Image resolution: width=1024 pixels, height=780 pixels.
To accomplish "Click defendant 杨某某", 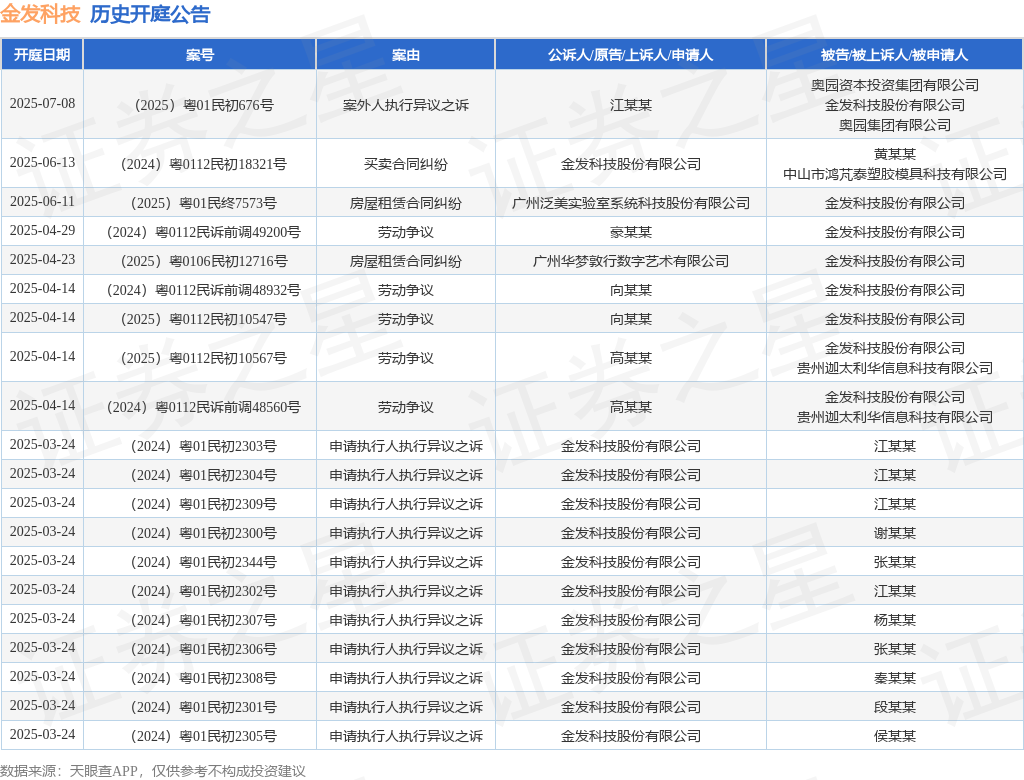I will [895, 620].
